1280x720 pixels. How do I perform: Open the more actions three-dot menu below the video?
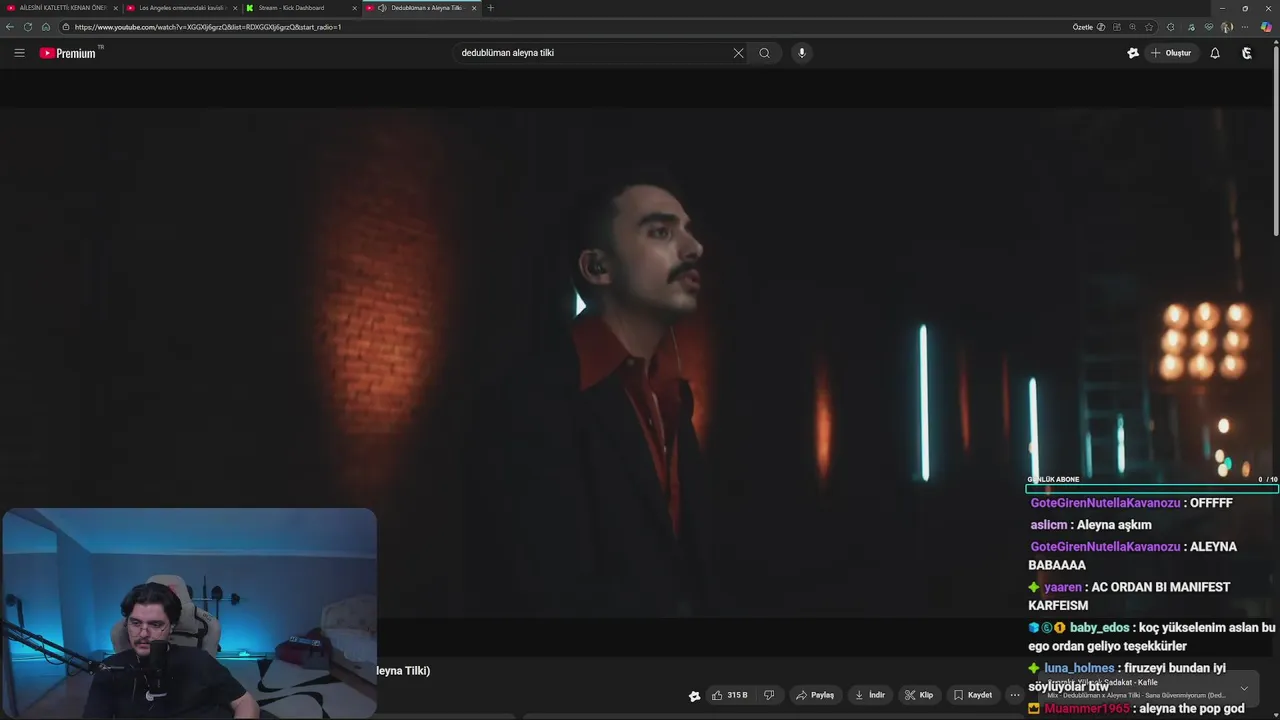1014,695
